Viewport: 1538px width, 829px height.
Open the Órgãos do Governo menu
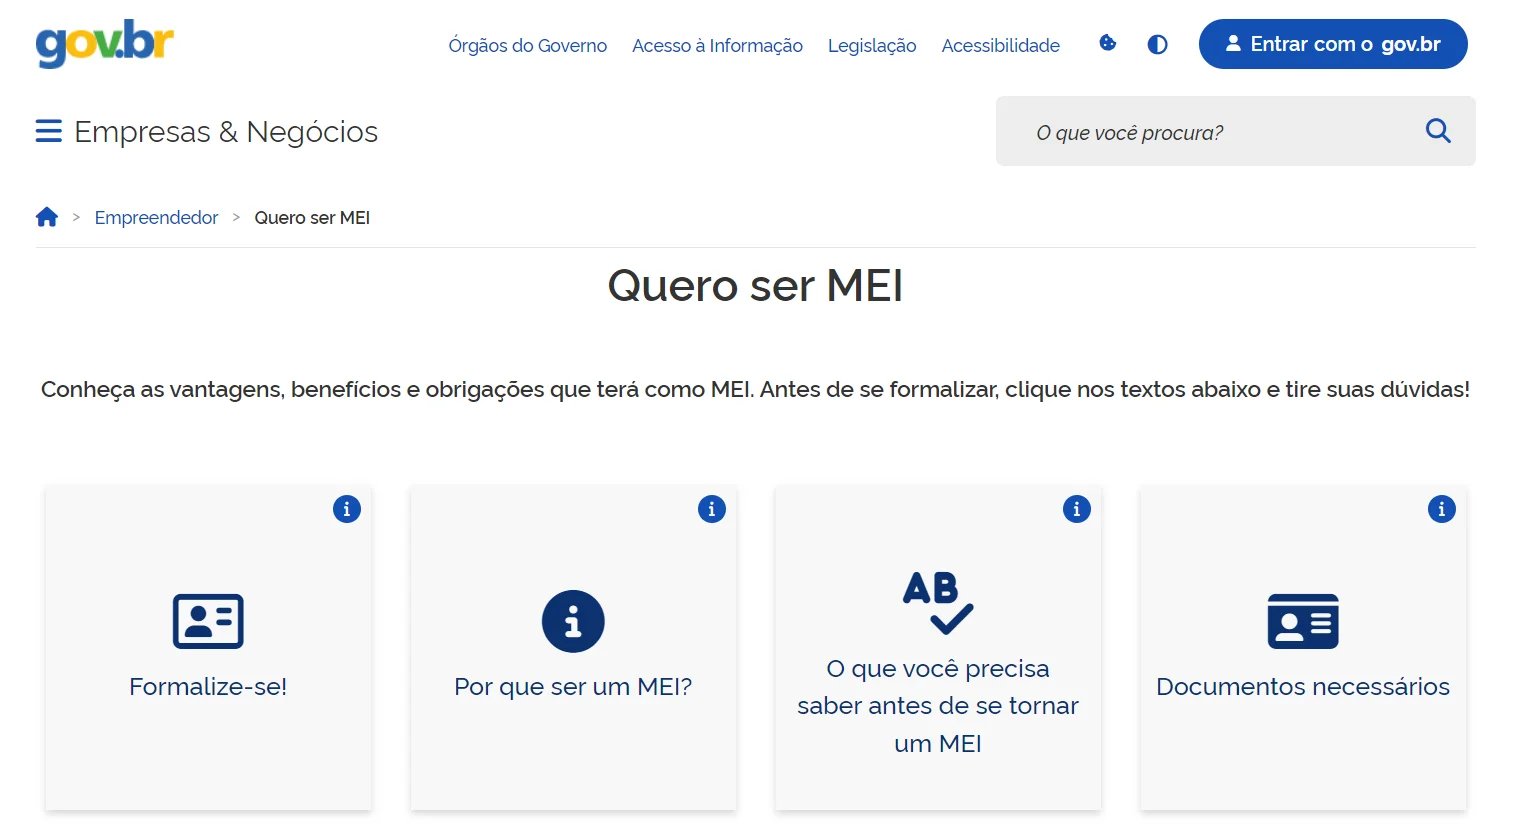click(527, 45)
